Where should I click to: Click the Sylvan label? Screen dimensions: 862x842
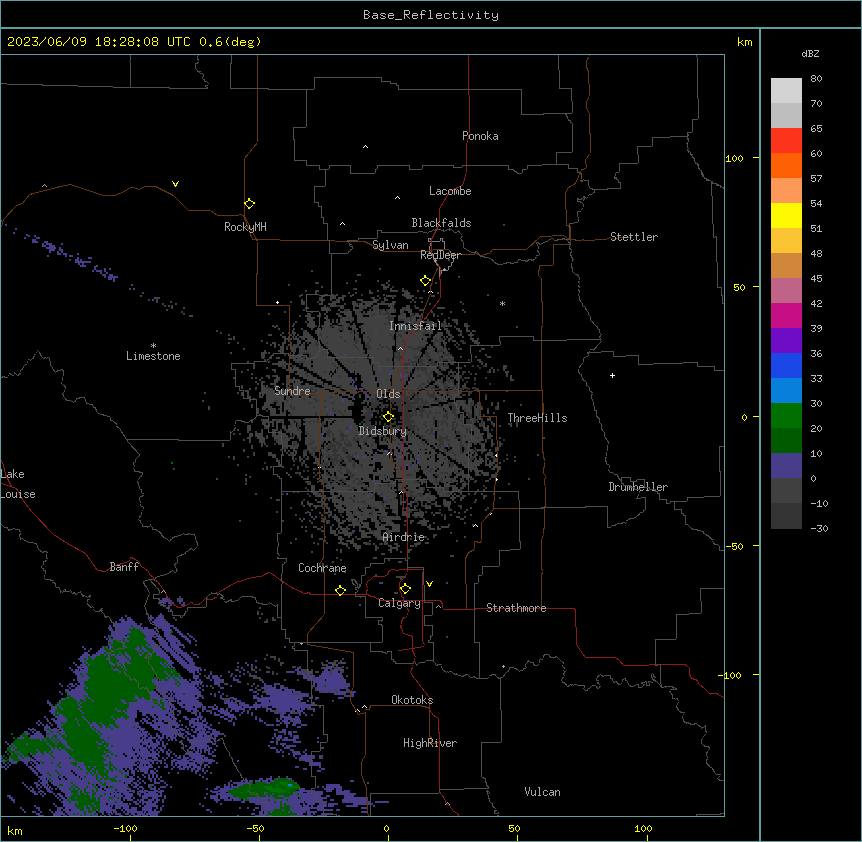point(390,245)
